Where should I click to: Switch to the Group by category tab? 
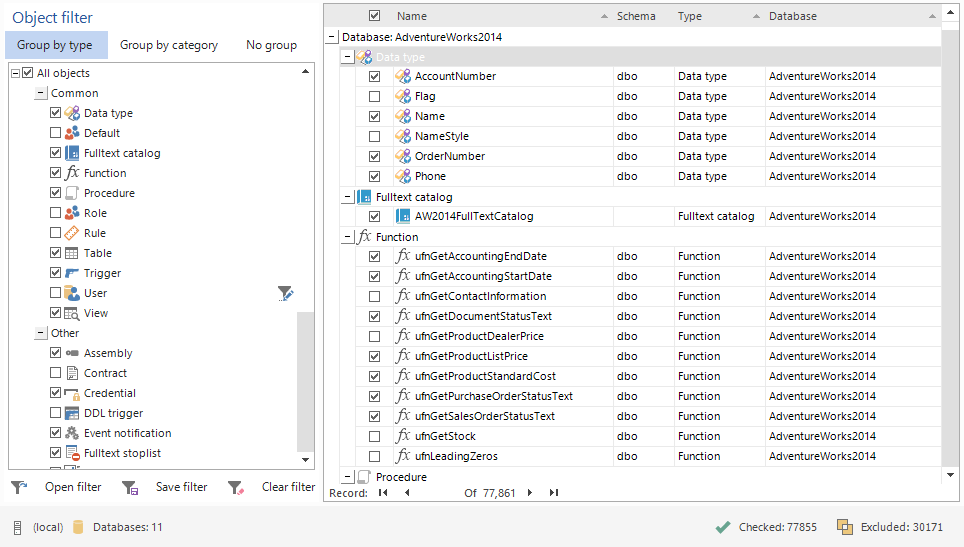(168, 45)
